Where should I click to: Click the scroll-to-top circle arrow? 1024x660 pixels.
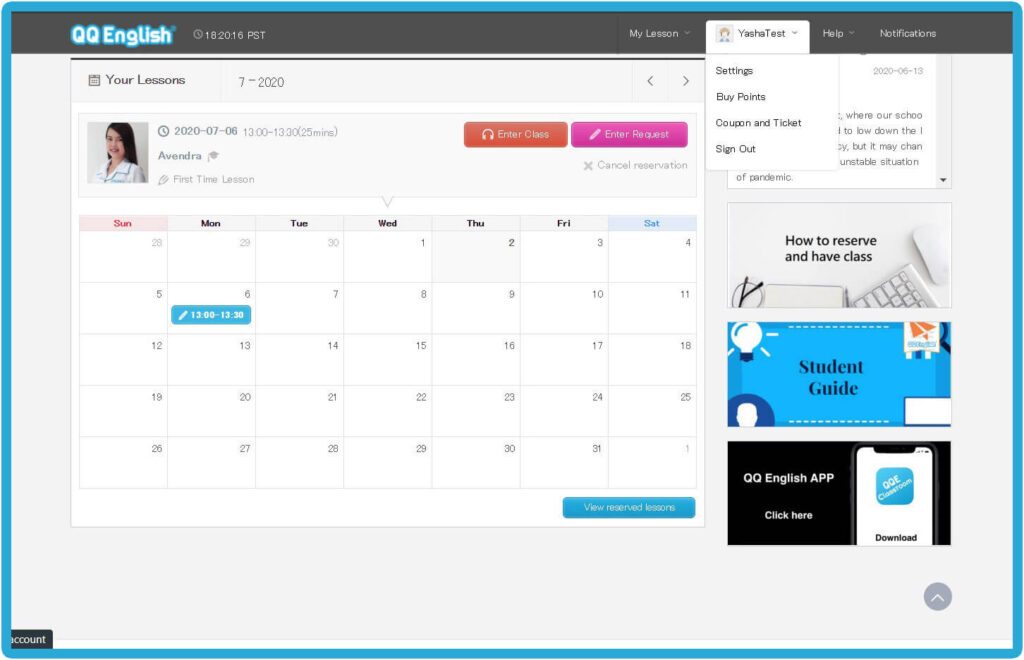click(937, 597)
